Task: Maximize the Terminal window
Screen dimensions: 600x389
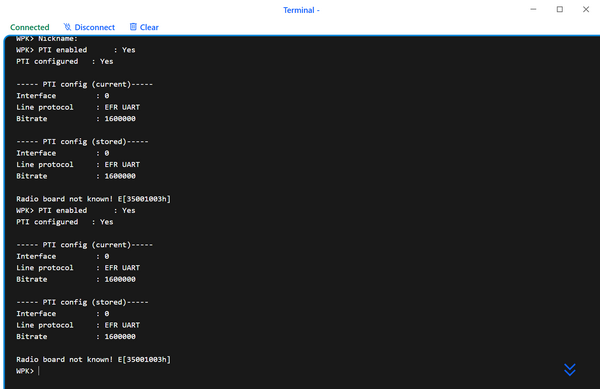Action: click(x=559, y=9)
